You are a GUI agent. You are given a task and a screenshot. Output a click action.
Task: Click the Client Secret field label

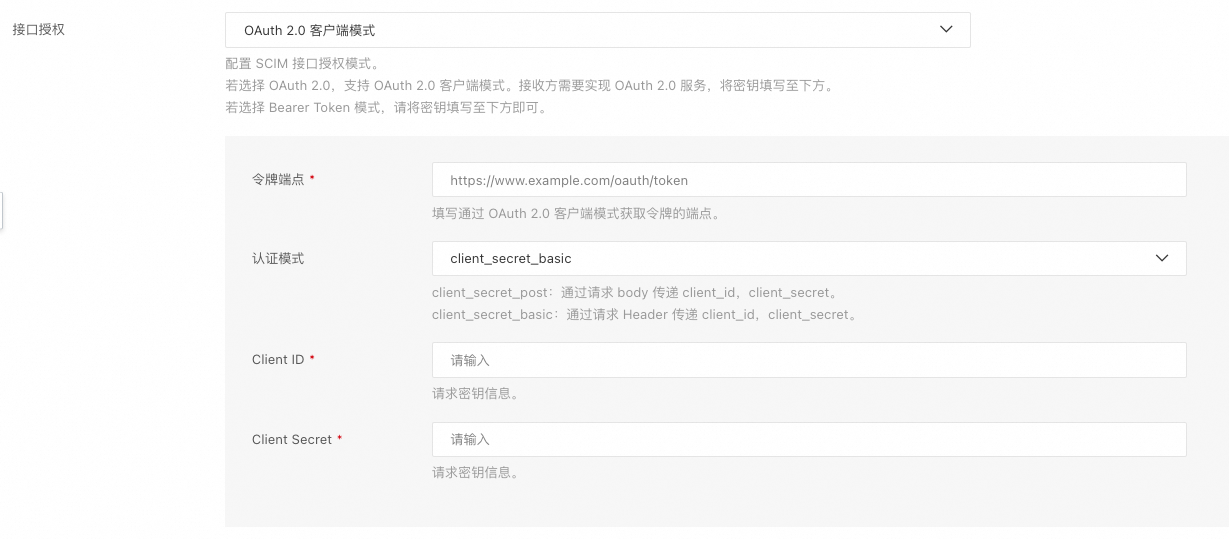[x=292, y=439]
